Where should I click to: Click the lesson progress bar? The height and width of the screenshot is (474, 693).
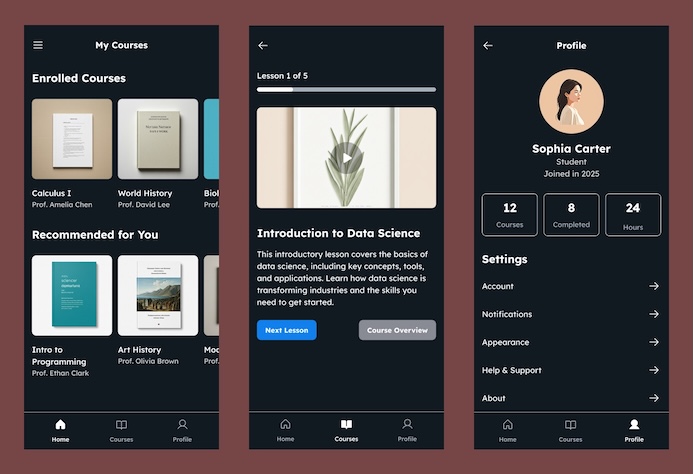point(346,89)
